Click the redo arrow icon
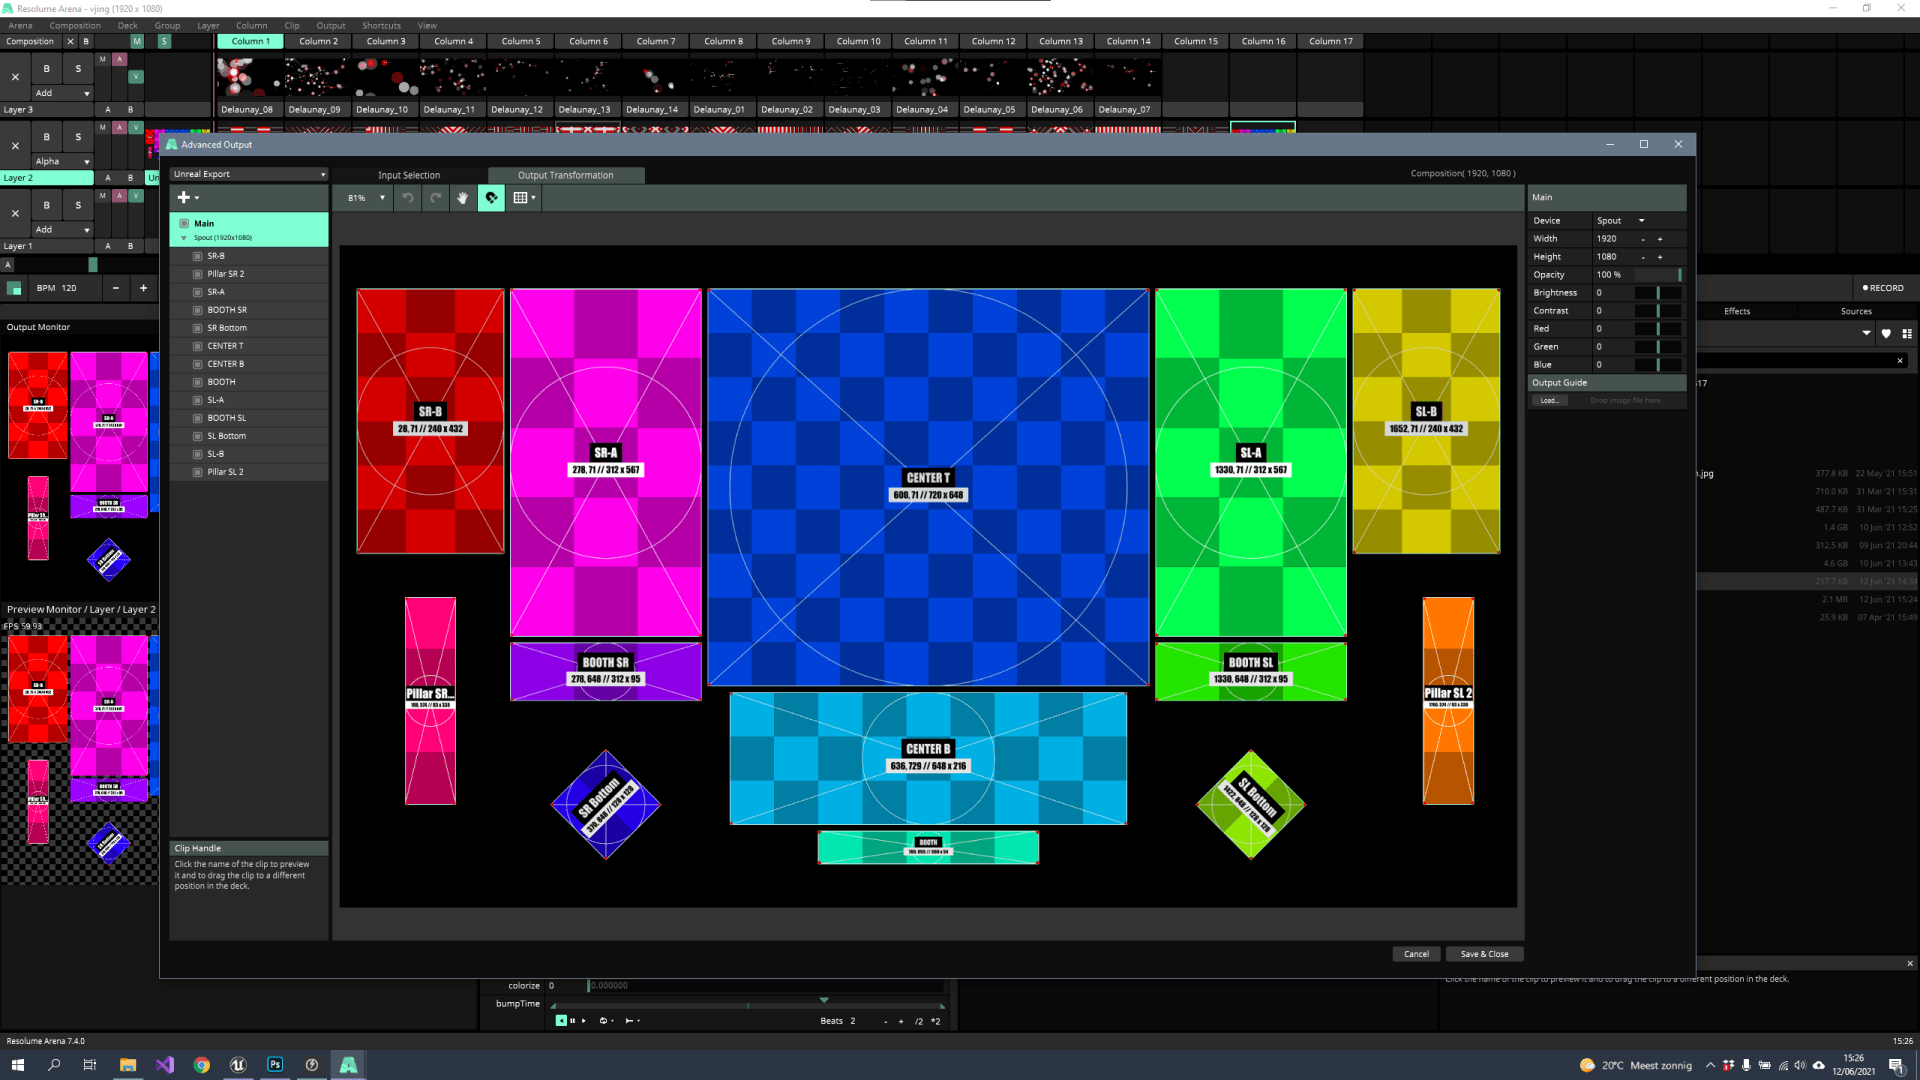The width and height of the screenshot is (1920, 1080). [436, 198]
